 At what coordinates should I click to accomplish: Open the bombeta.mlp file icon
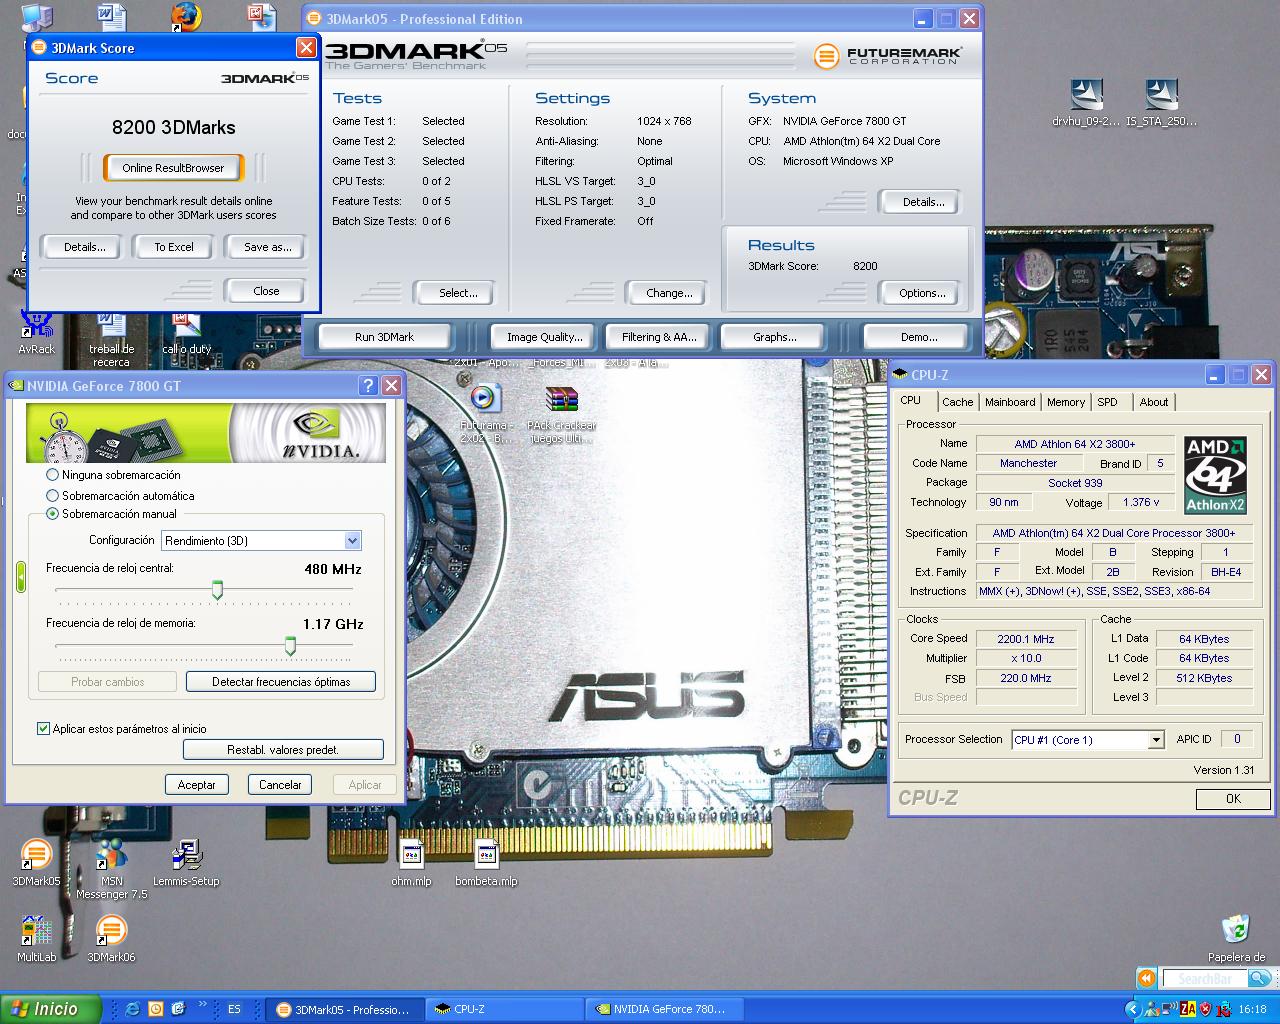tap(486, 855)
